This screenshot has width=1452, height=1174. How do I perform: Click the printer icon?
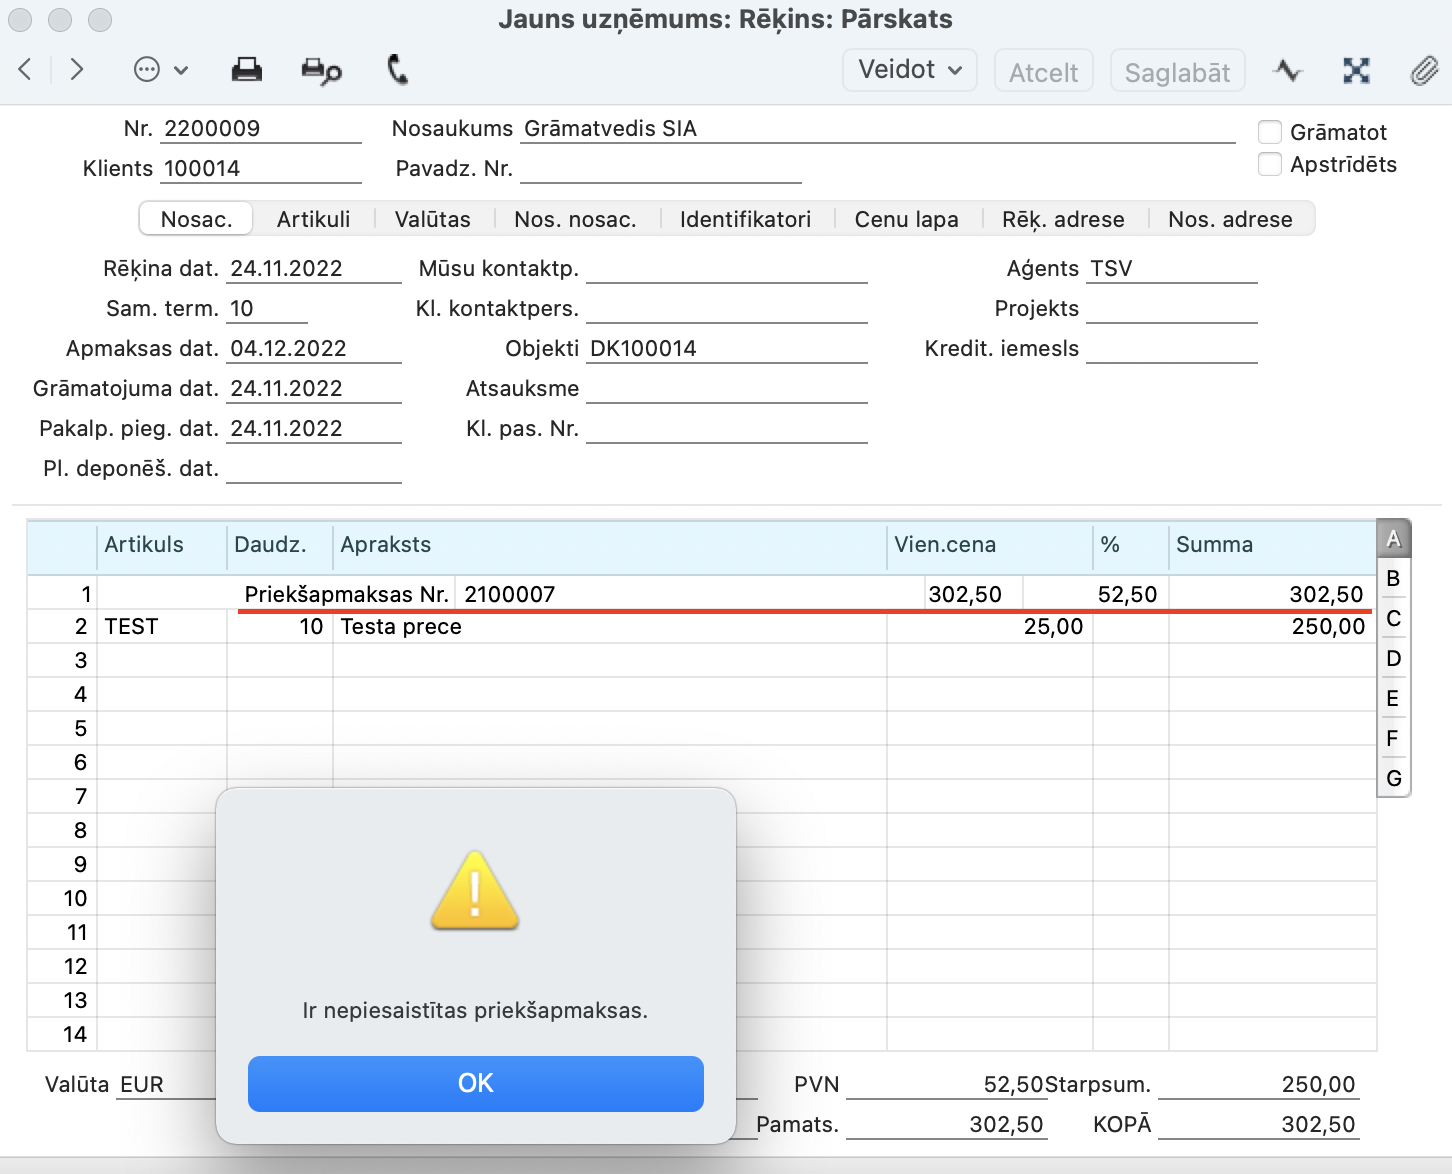pos(246,70)
